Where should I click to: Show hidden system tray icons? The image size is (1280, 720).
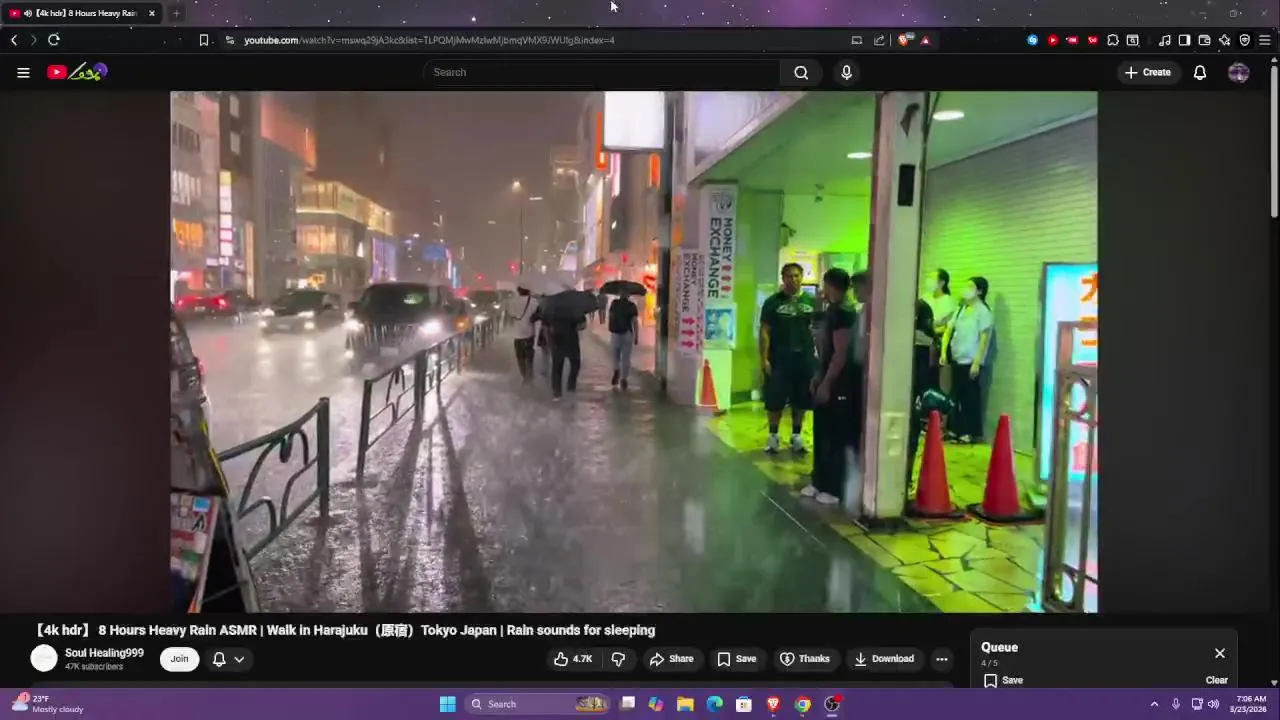[1154, 704]
